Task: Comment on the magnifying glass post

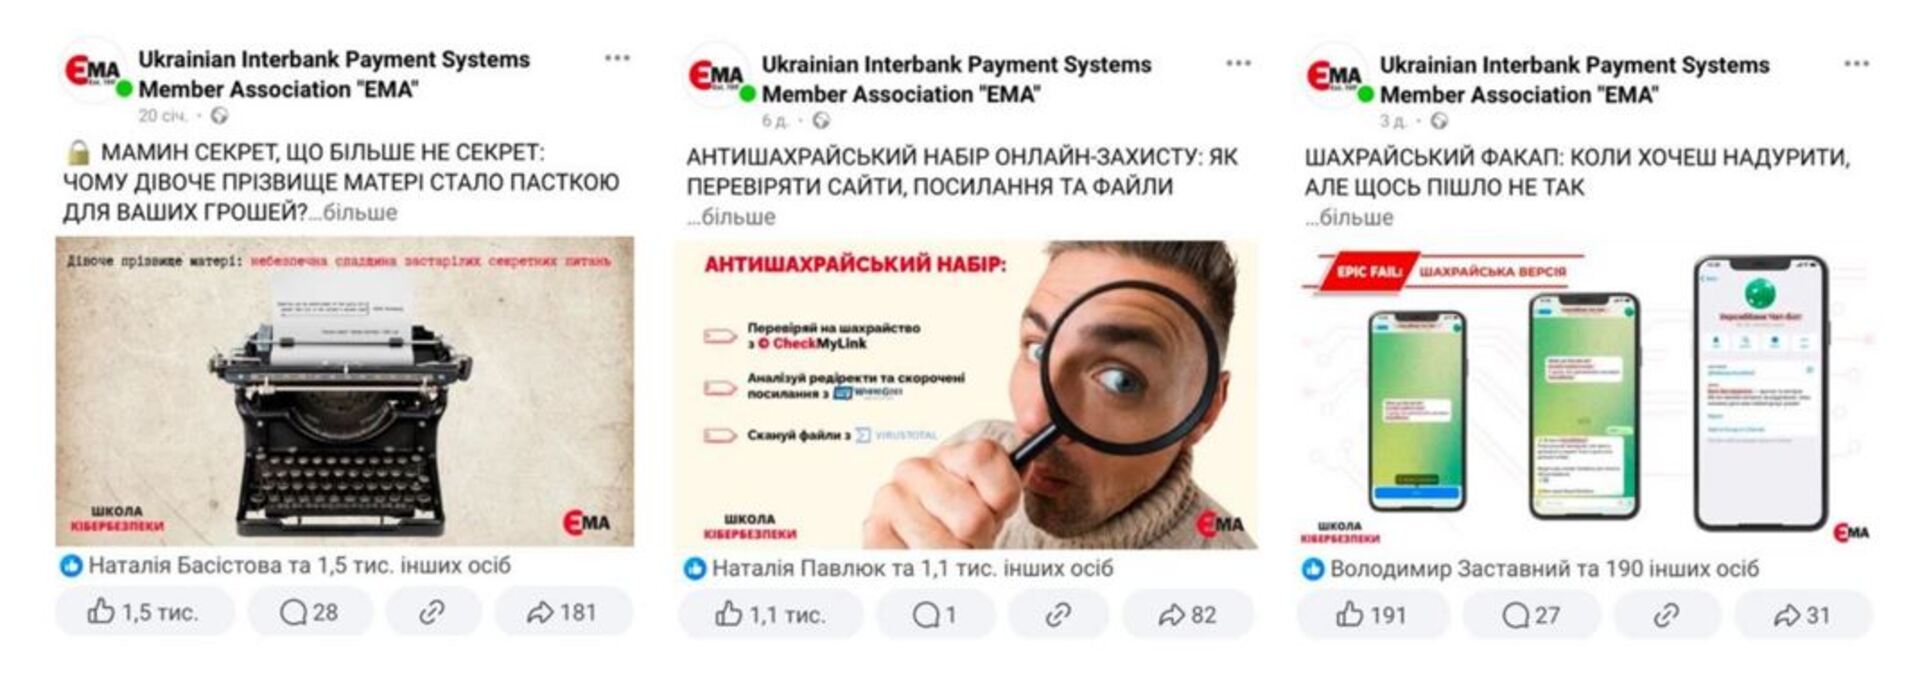Action: [935, 614]
